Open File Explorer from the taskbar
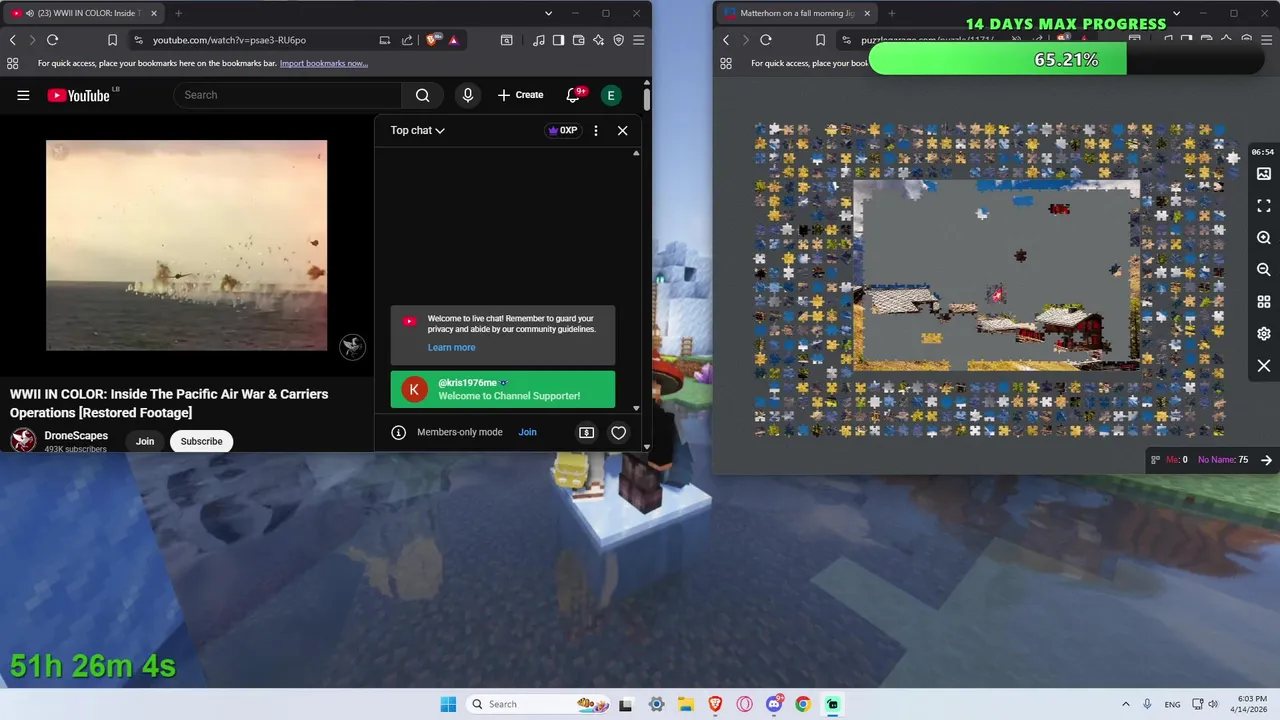The width and height of the screenshot is (1280, 720). pyautogui.click(x=686, y=704)
